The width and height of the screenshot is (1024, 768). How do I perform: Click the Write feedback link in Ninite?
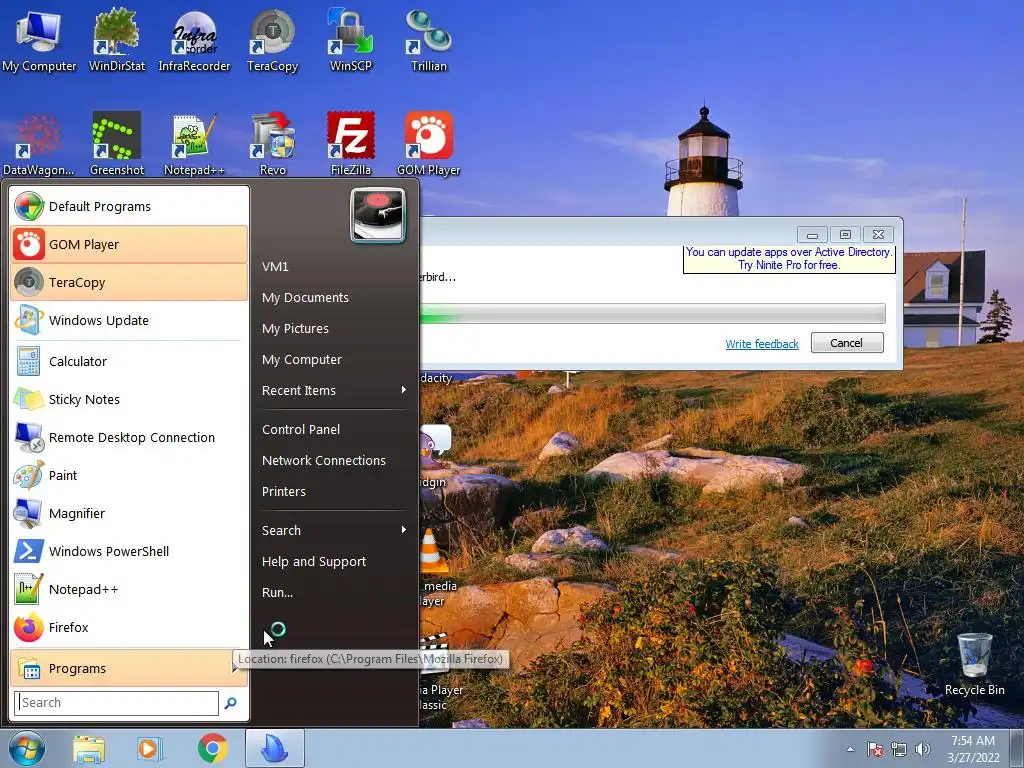click(761, 344)
